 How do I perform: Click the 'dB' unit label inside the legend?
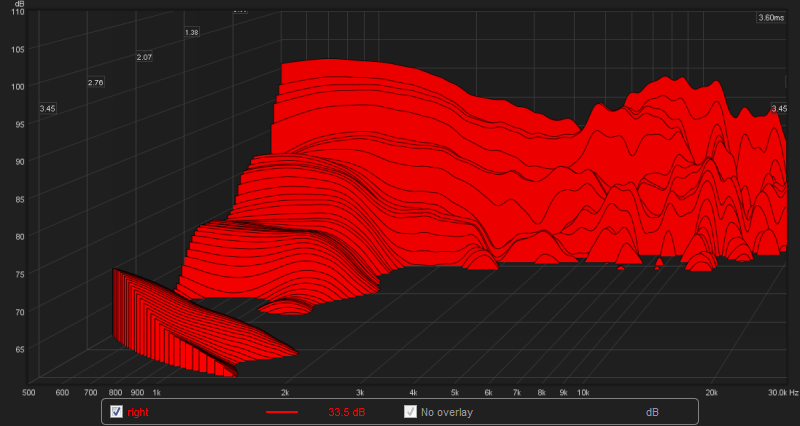point(652,412)
